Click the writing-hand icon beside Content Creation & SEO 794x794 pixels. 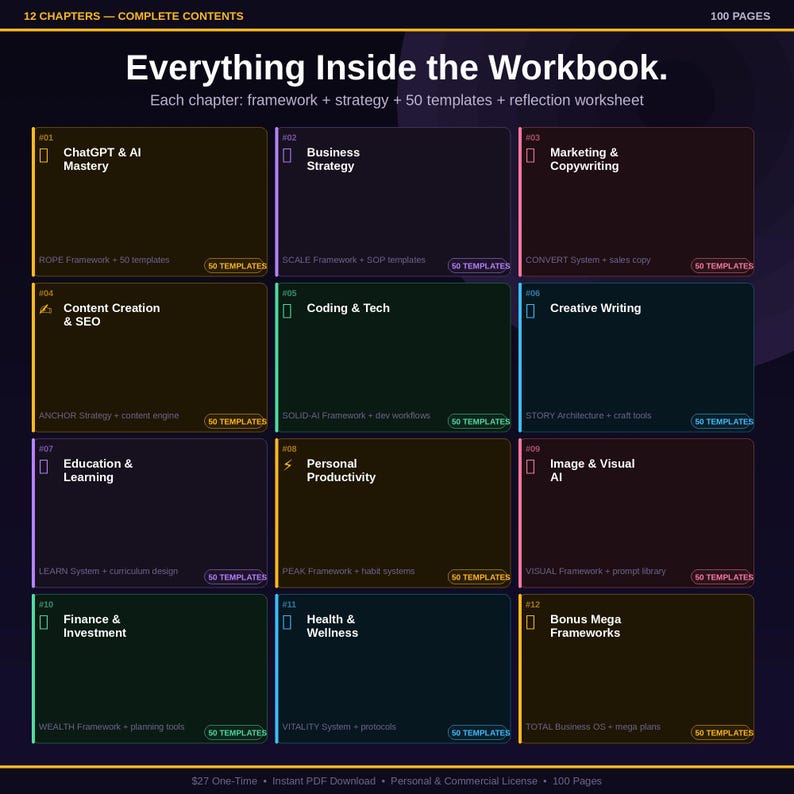pos(46,309)
